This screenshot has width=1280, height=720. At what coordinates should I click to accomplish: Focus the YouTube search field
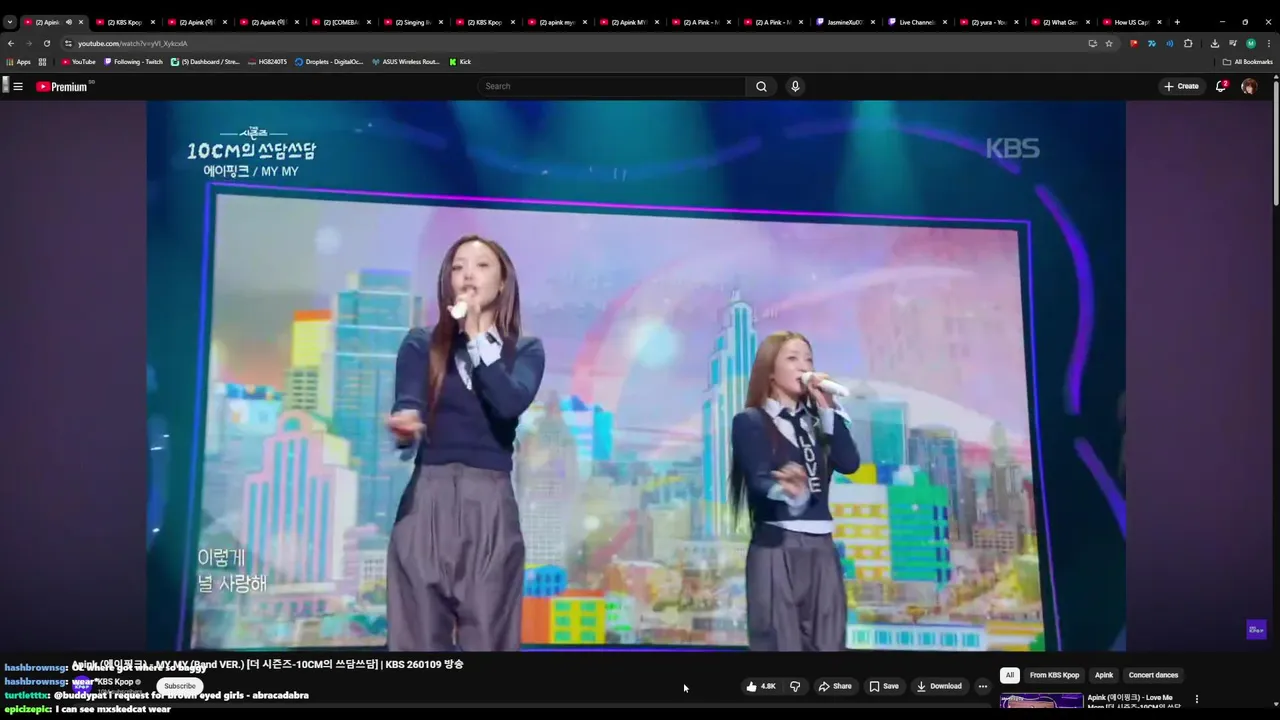pos(612,86)
